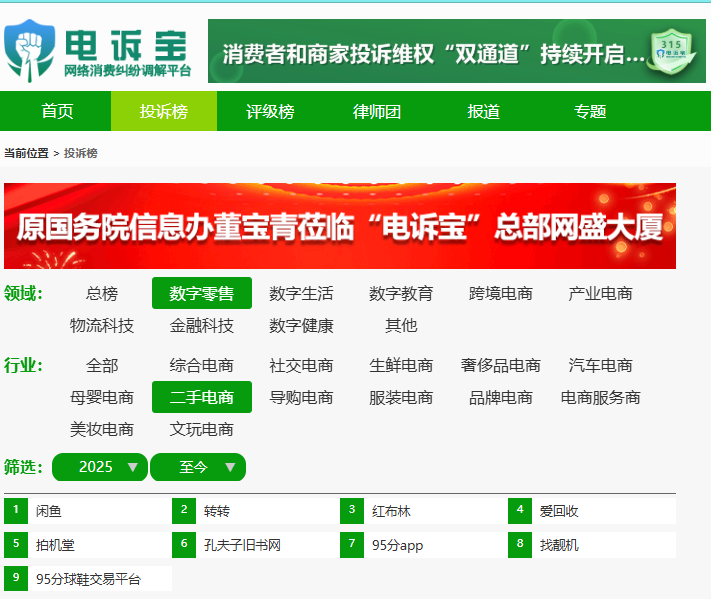The height and width of the screenshot is (599, 711).
Task: Select 数字健康 field filter
Action: [301, 325]
